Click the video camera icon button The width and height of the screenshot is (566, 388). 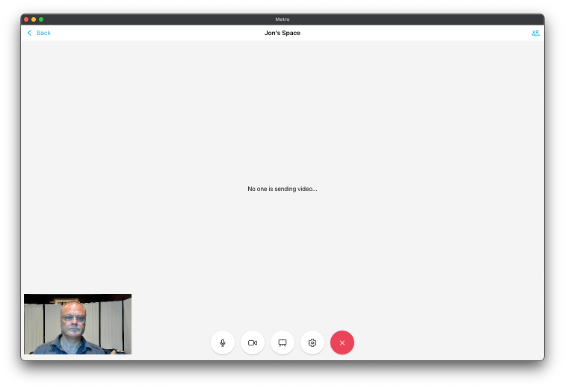tap(253, 343)
